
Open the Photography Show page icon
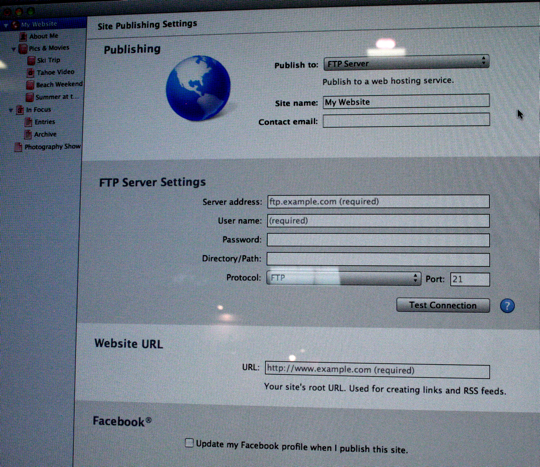click(x=18, y=147)
